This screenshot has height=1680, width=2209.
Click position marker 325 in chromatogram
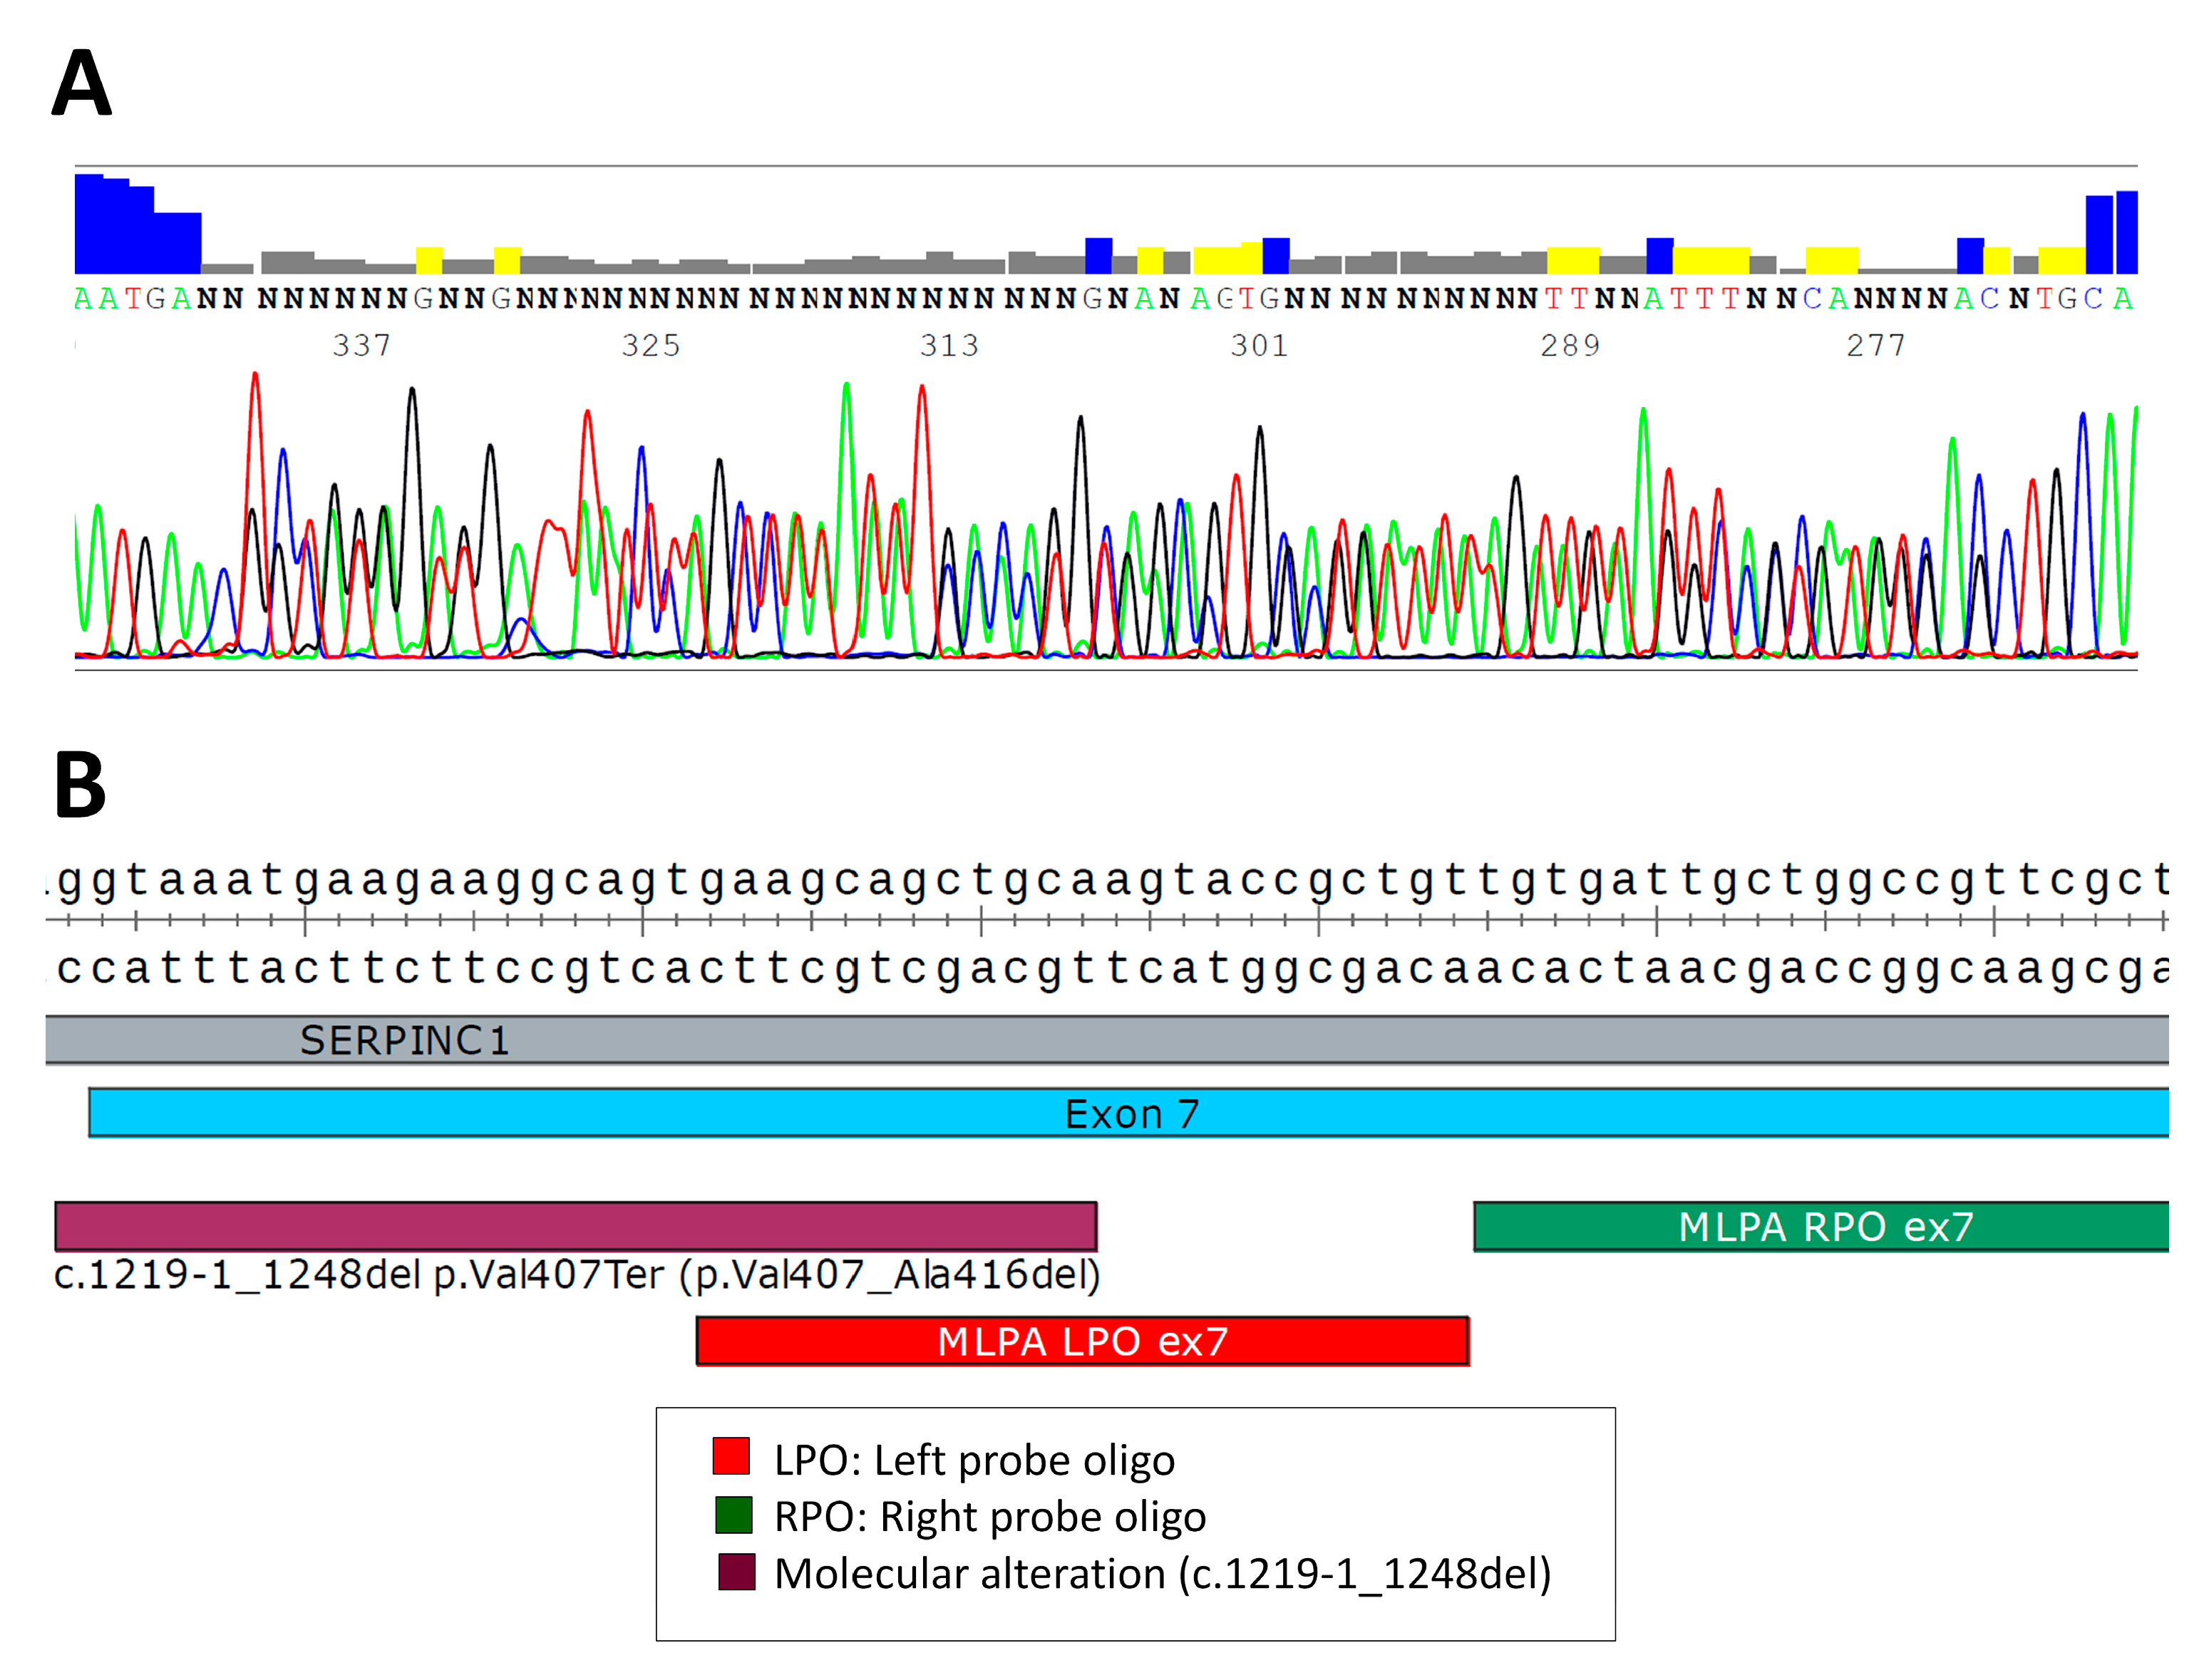pyautogui.click(x=651, y=346)
